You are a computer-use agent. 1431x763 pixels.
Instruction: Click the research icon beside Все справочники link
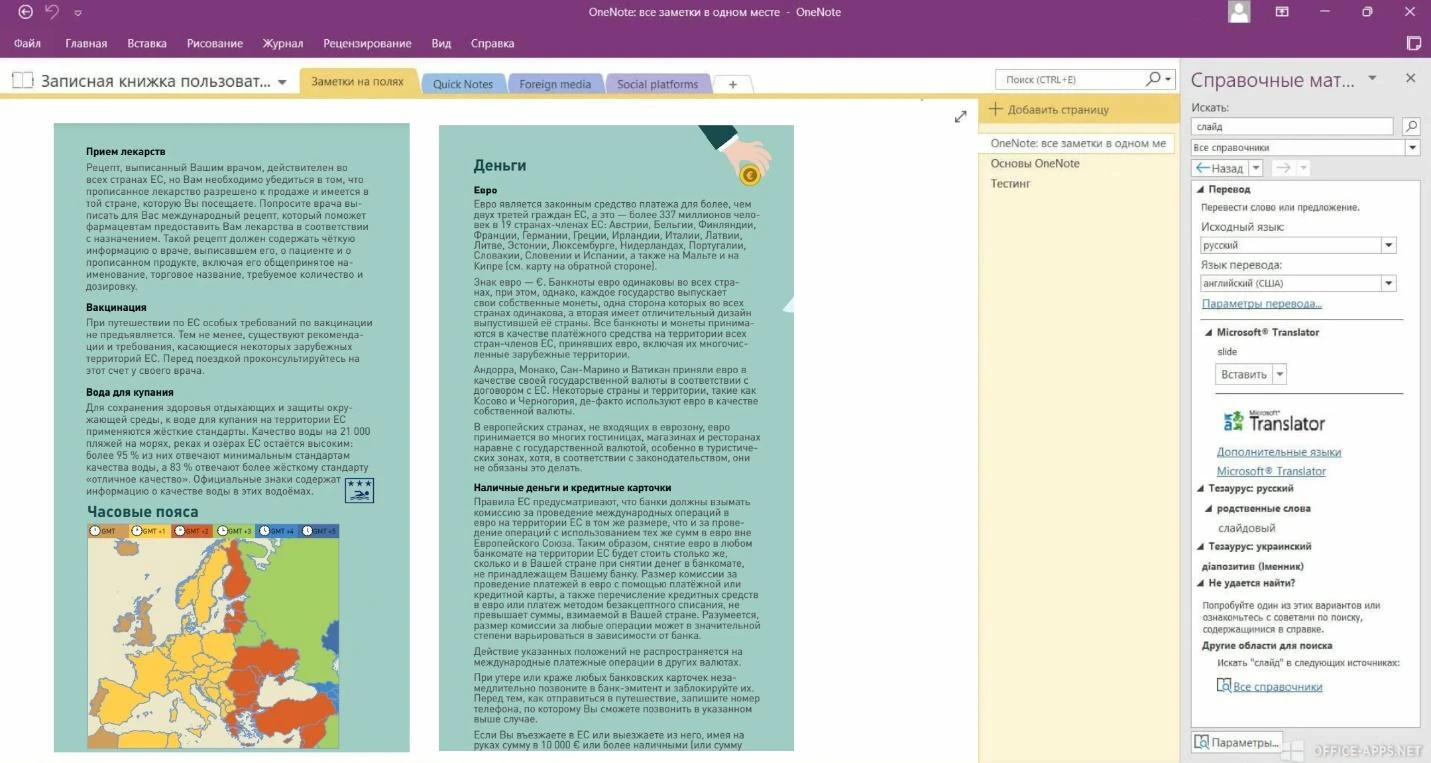(x=1224, y=685)
